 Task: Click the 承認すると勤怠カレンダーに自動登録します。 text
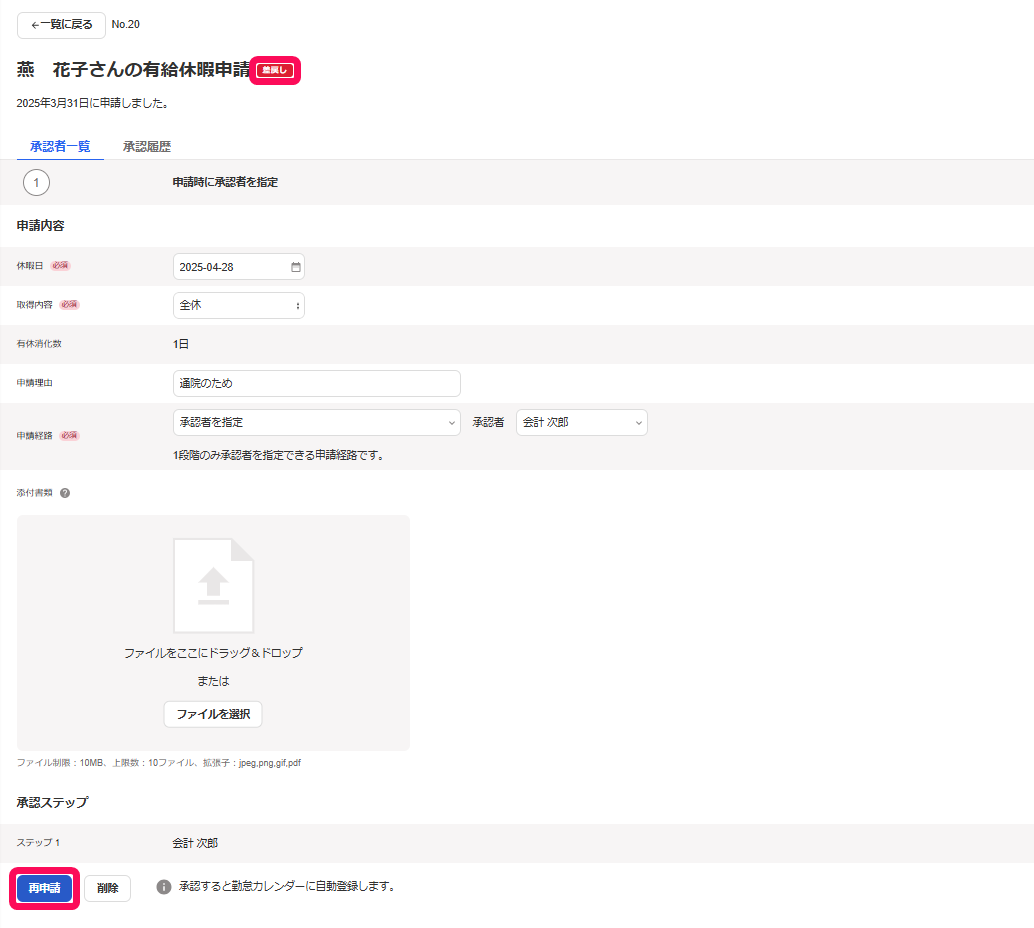[x=287, y=886]
